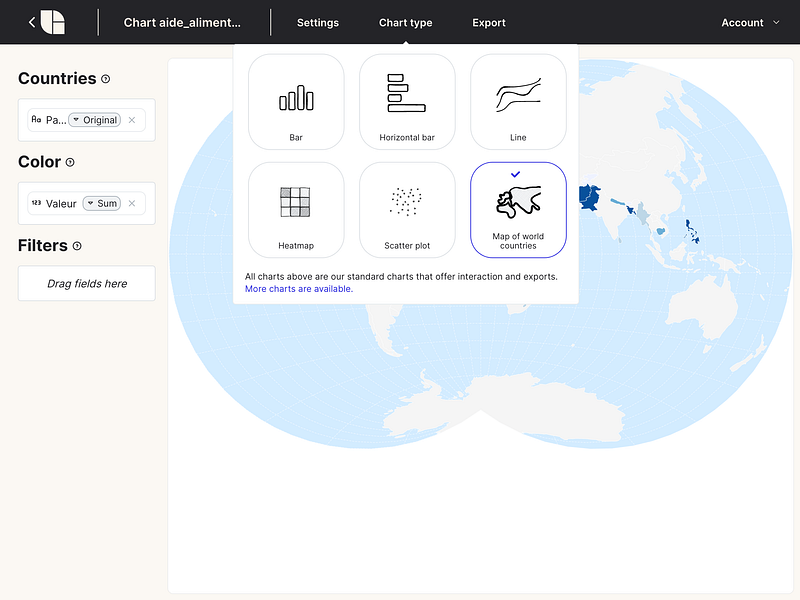Toggle the Chart type menu
The width and height of the screenshot is (800, 600).
pyautogui.click(x=406, y=22)
